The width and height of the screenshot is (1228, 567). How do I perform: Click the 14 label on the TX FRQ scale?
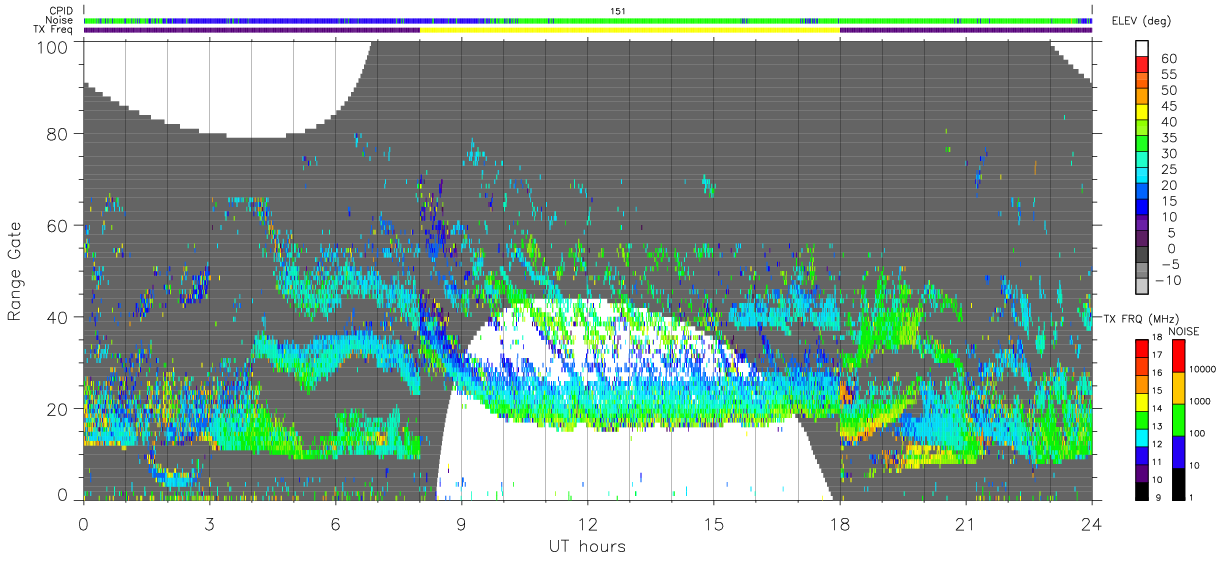point(1157,408)
